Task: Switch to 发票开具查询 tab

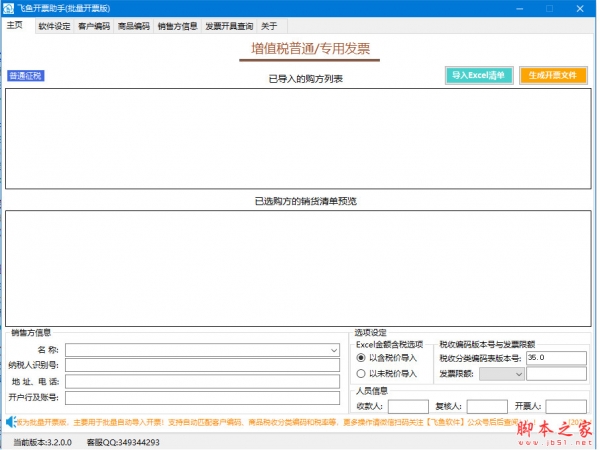Action: [229, 26]
